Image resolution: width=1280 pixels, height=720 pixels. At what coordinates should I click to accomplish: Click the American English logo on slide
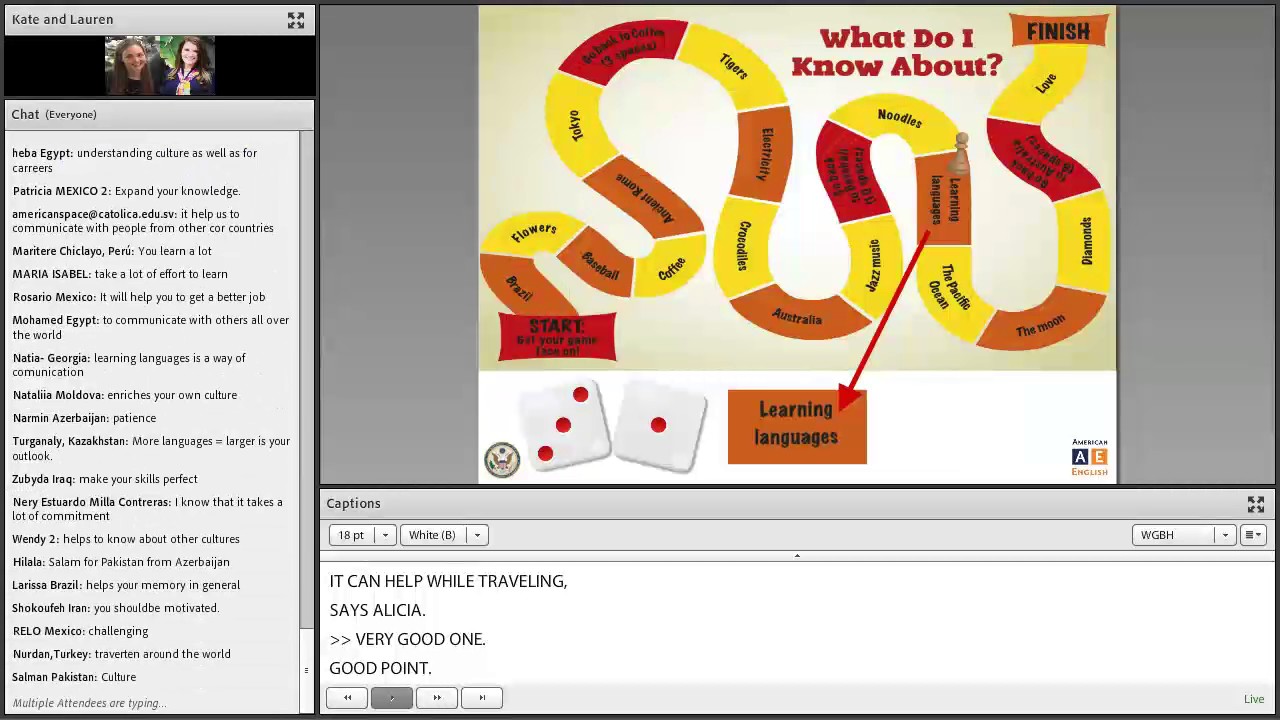(1089, 457)
